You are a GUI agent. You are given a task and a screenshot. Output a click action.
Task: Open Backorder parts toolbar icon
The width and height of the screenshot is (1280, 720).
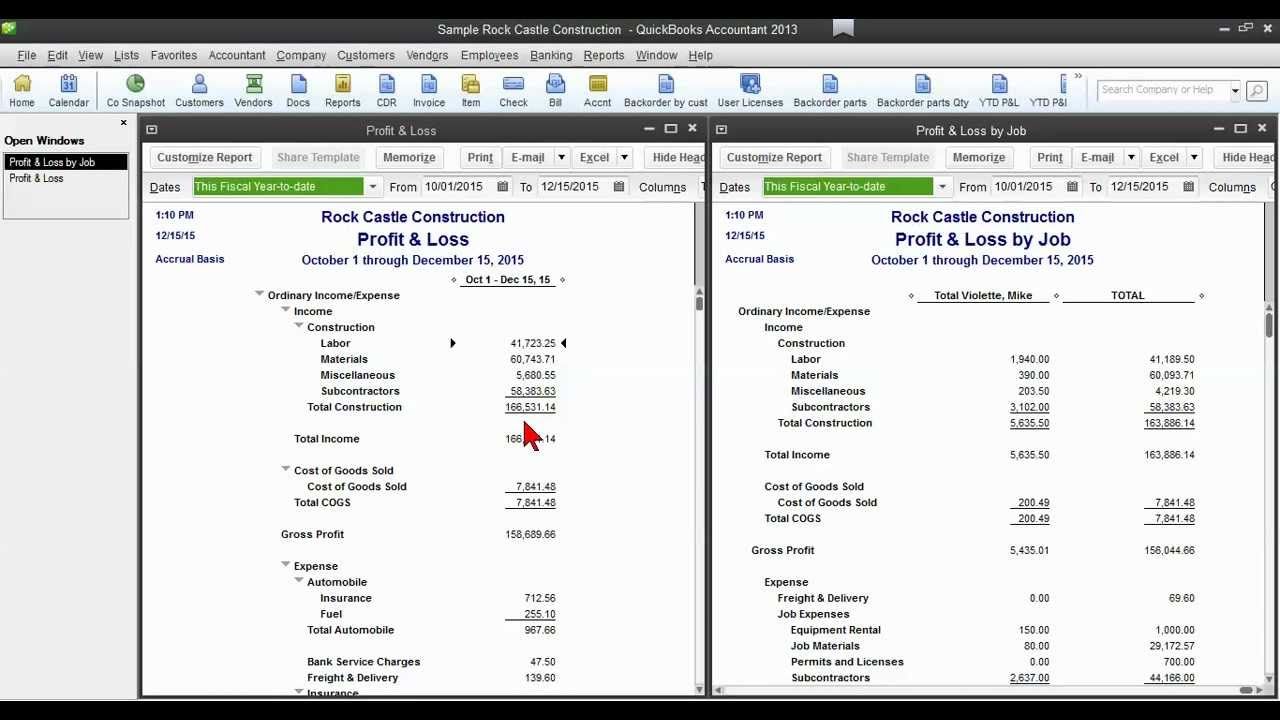[830, 90]
